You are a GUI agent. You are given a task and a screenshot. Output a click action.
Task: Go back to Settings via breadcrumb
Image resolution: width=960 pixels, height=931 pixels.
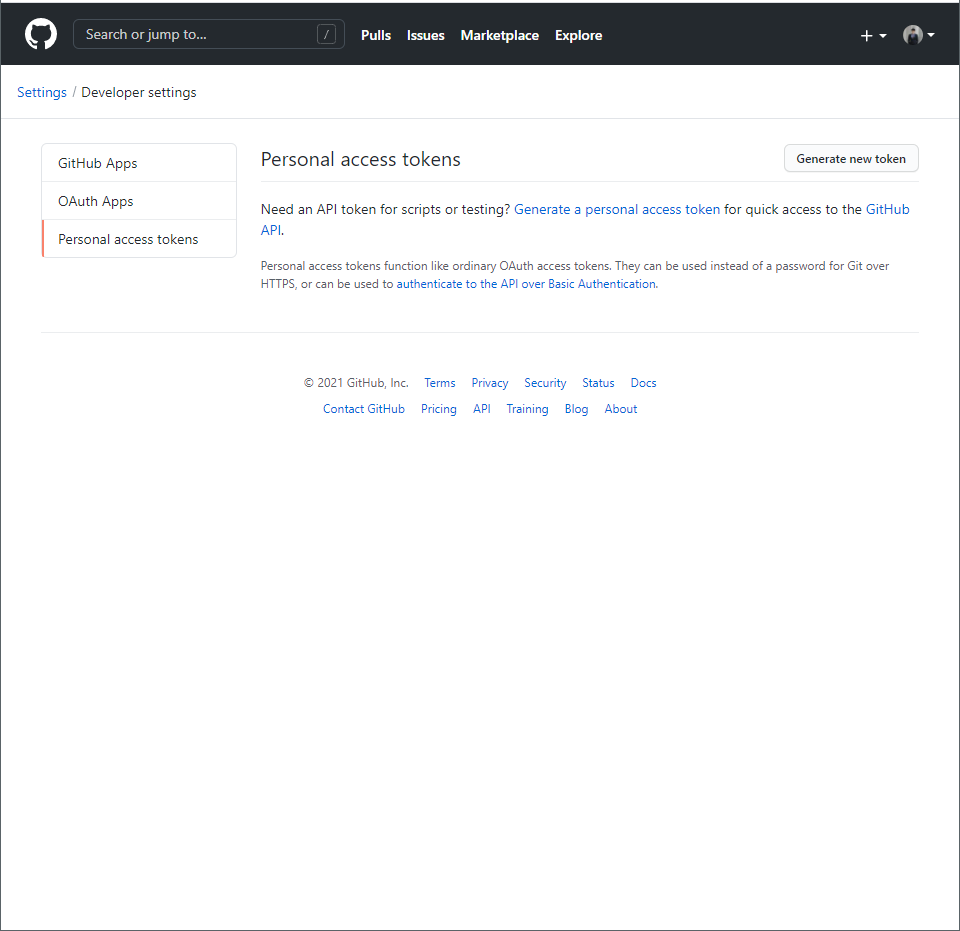pos(42,92)
